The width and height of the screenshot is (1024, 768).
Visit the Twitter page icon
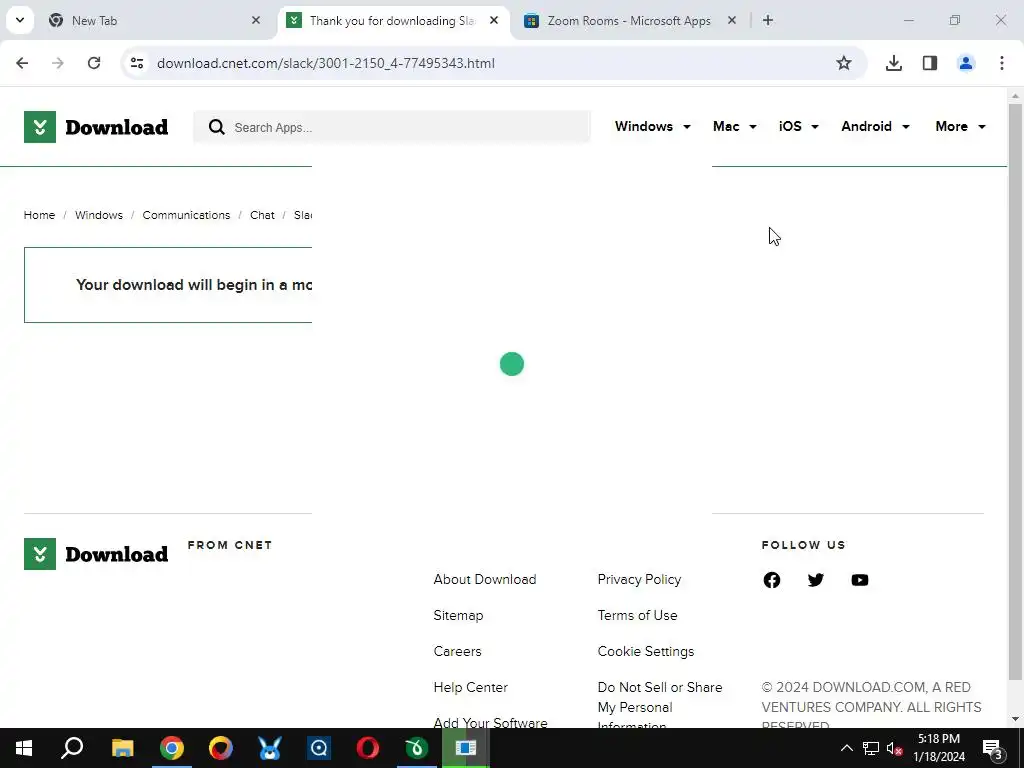coord(816,580)
